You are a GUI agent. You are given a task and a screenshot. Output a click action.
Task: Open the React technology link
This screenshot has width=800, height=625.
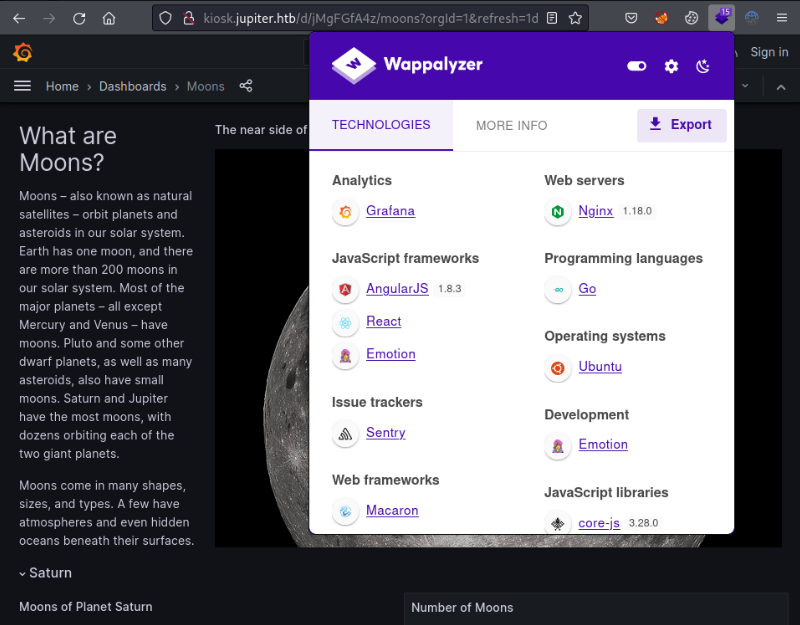384,321
